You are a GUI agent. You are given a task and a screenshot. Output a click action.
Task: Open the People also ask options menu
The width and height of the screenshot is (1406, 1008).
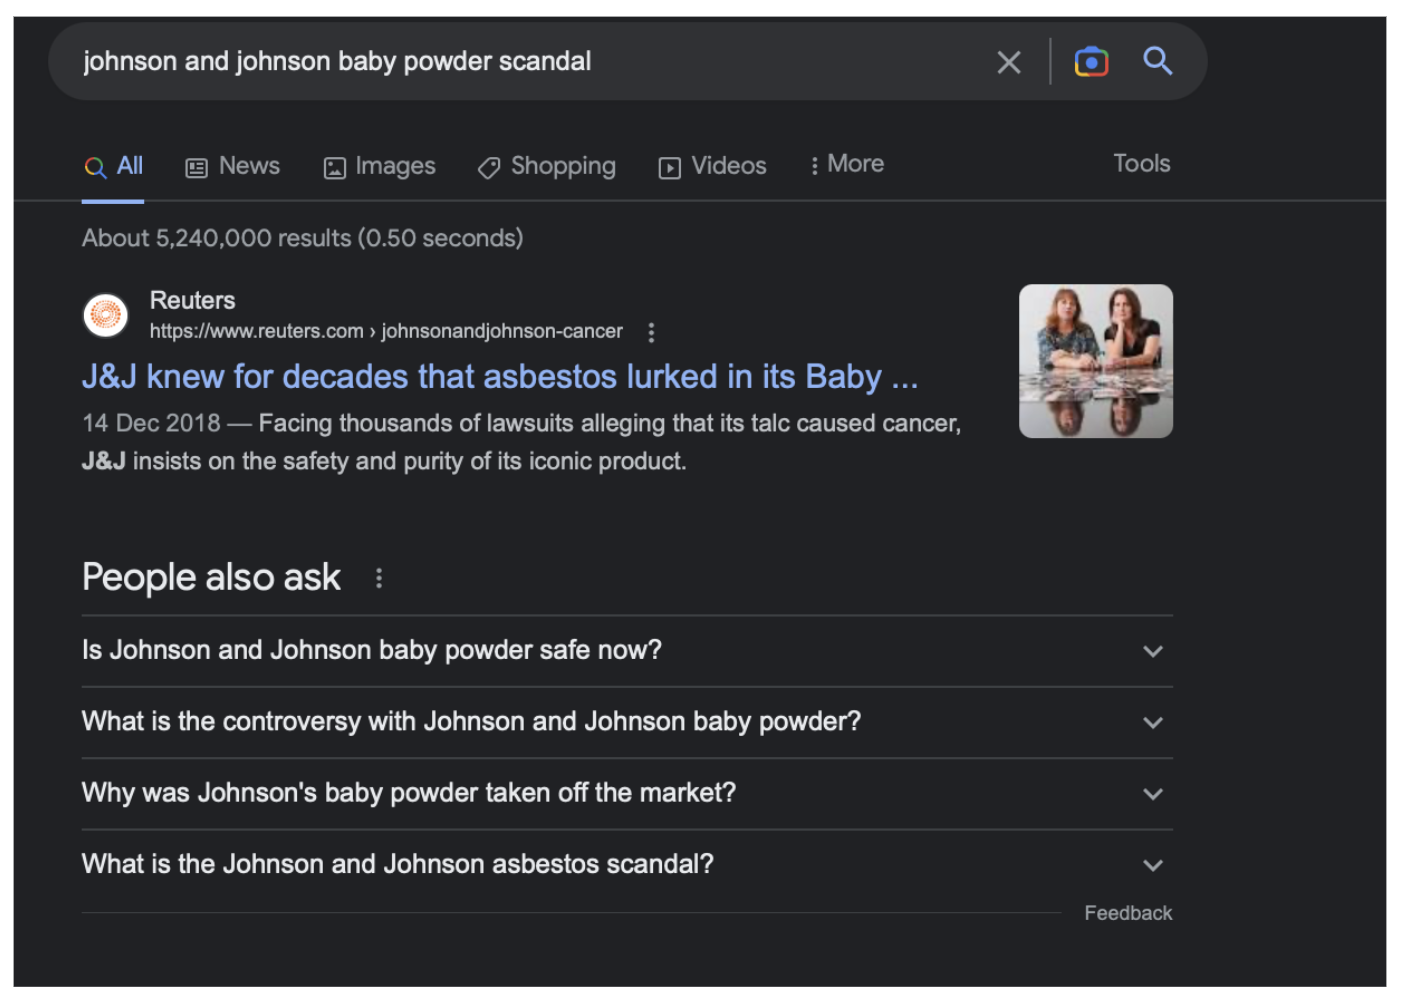coord(379,578)
